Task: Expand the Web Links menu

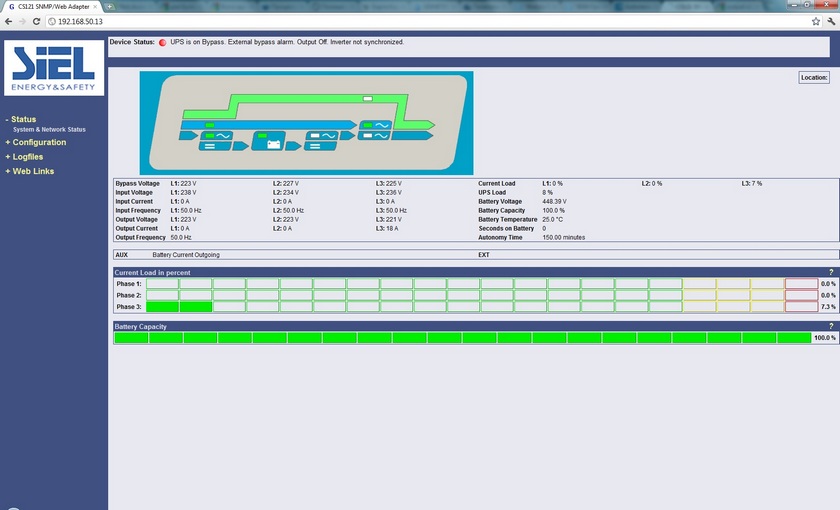Action: coord(30,171)
